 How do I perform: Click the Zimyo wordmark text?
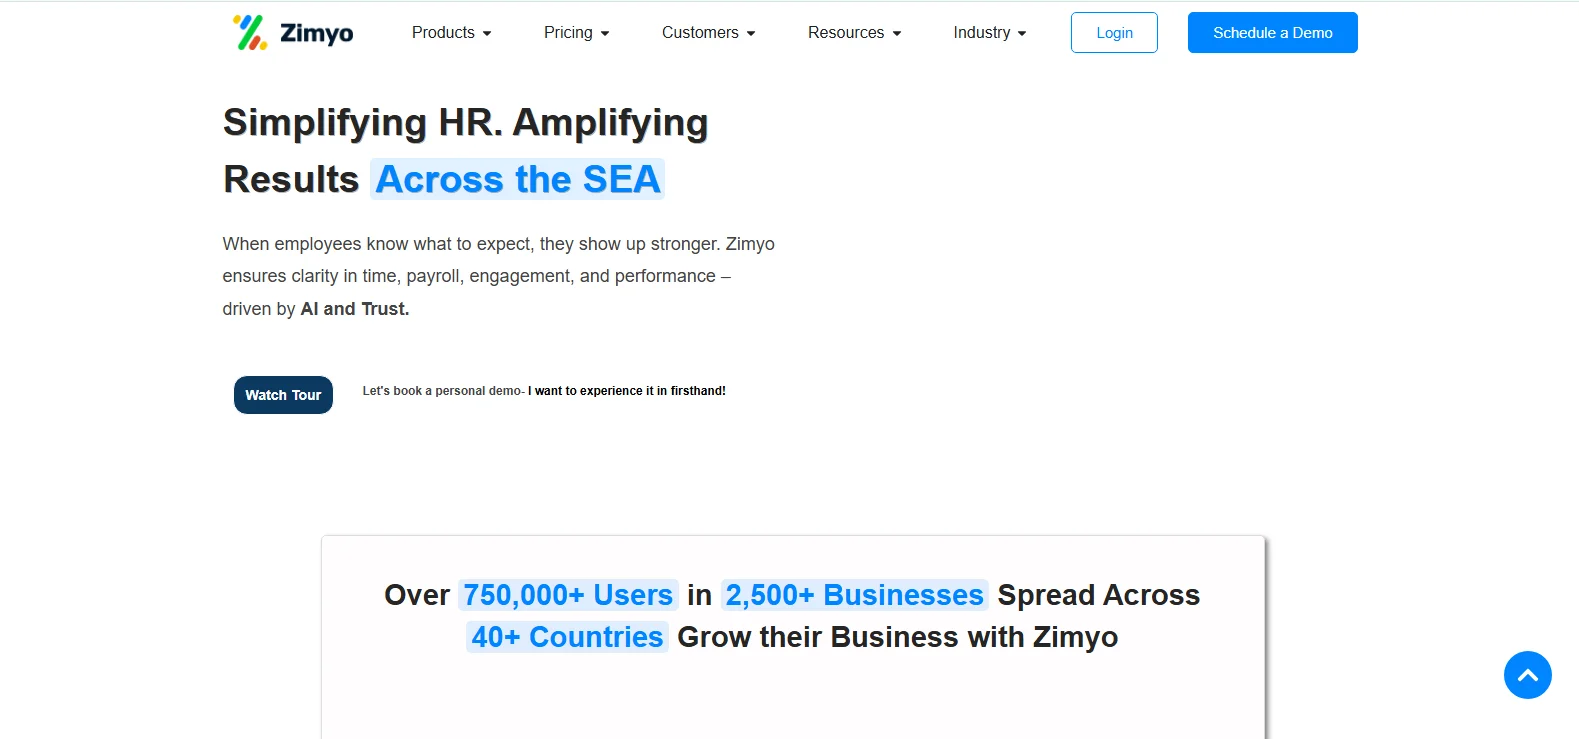(316, 34)
